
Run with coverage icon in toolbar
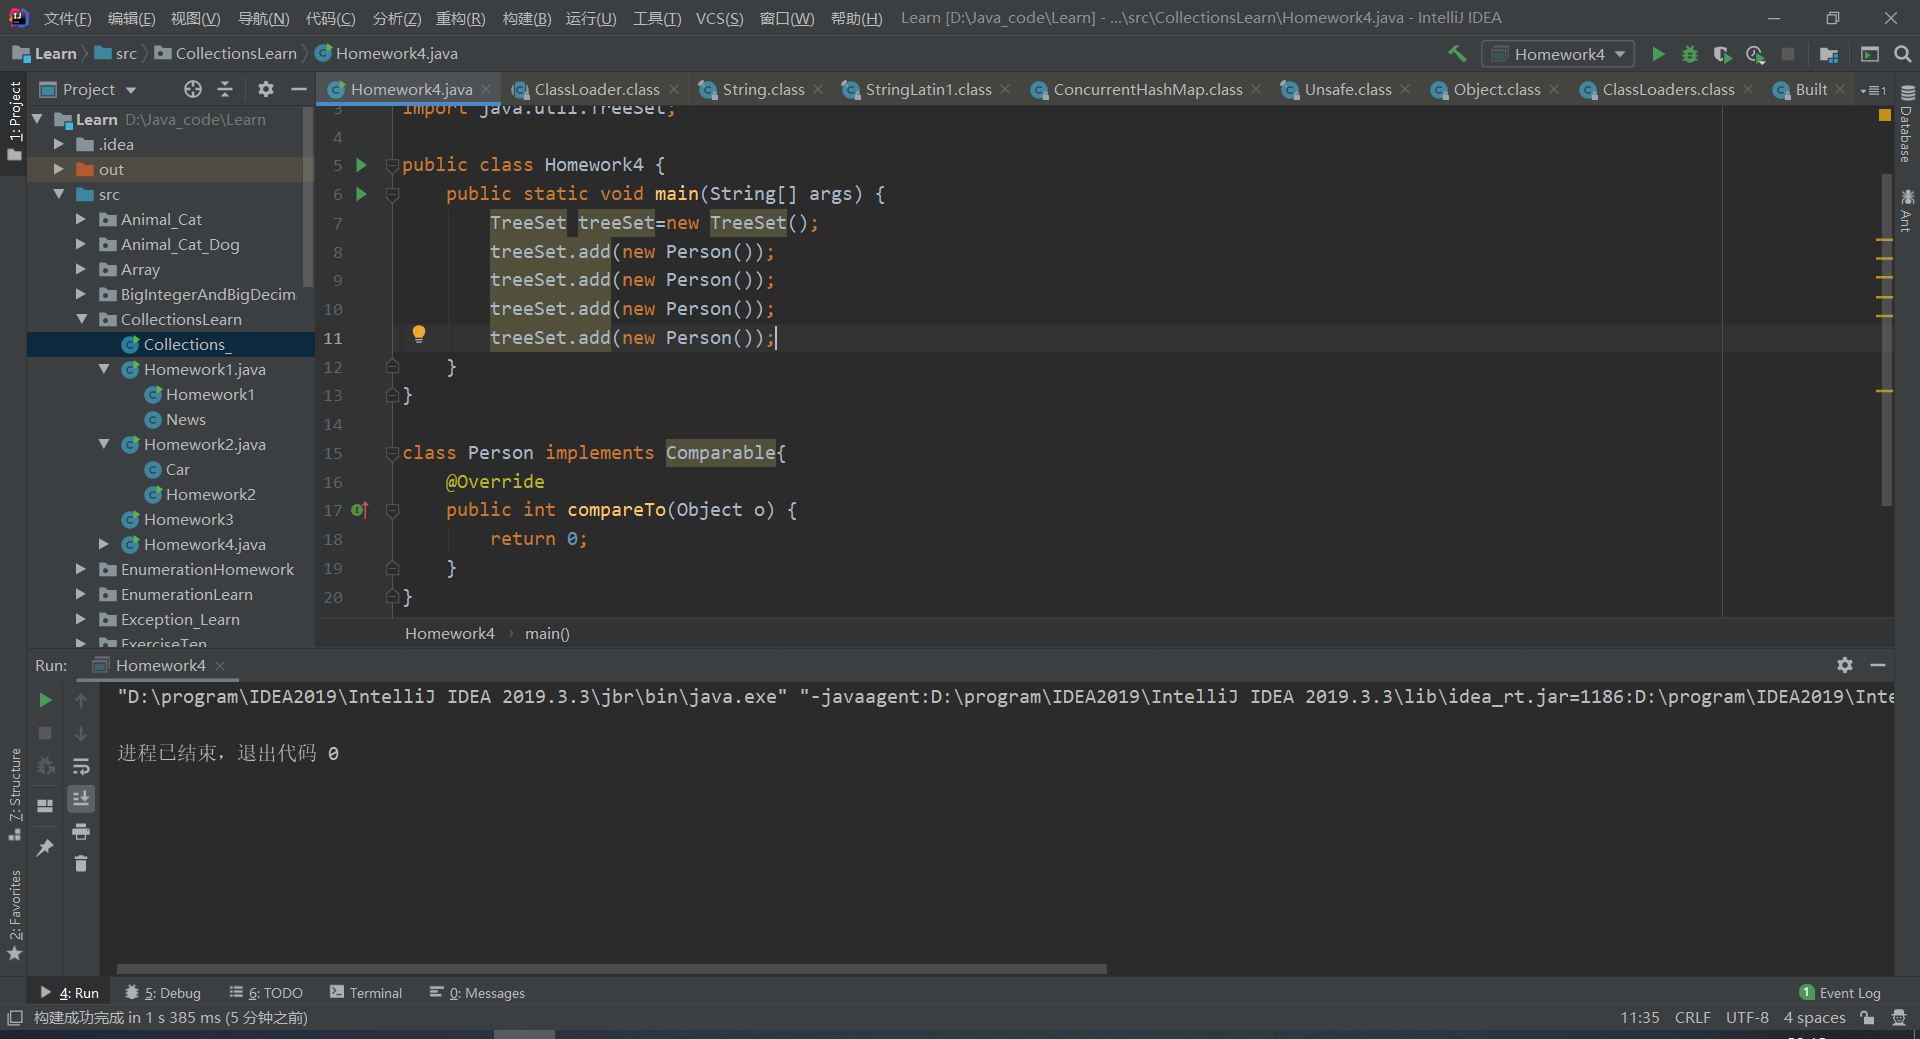pyautogui.click(x=1722, y=54)
